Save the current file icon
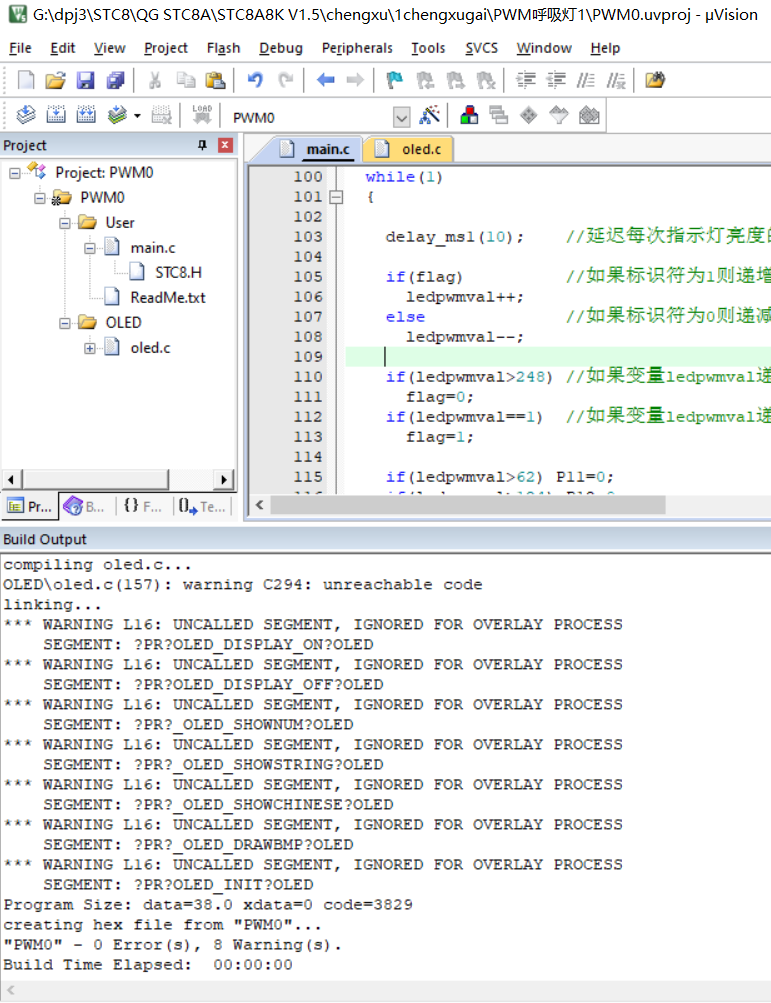771x1003 pixels. [x=86, y=80]
